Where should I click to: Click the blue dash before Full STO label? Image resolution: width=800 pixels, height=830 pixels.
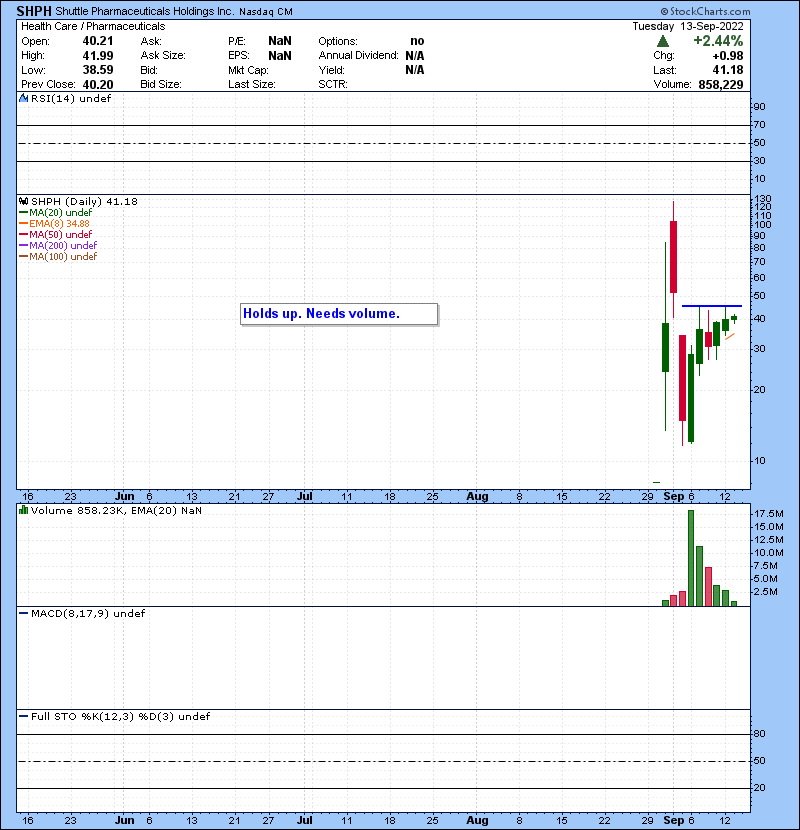click(23, 717)
